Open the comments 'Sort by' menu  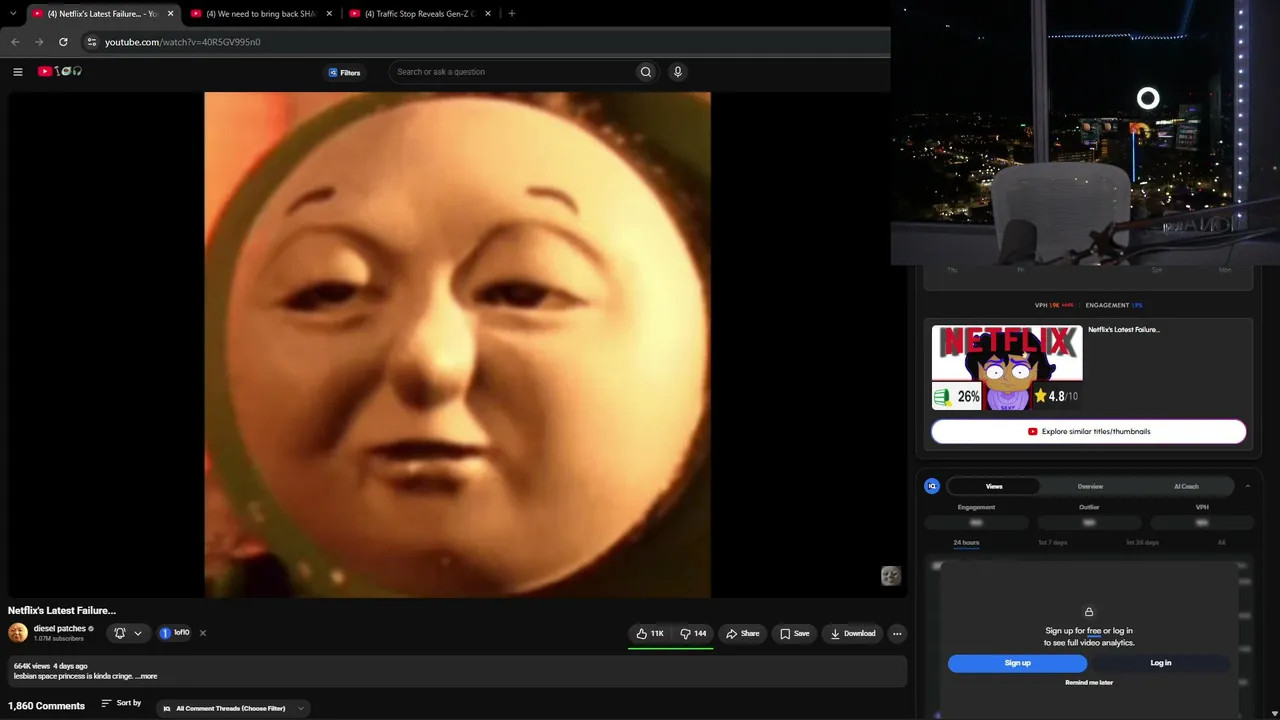[x=121, y=704]
